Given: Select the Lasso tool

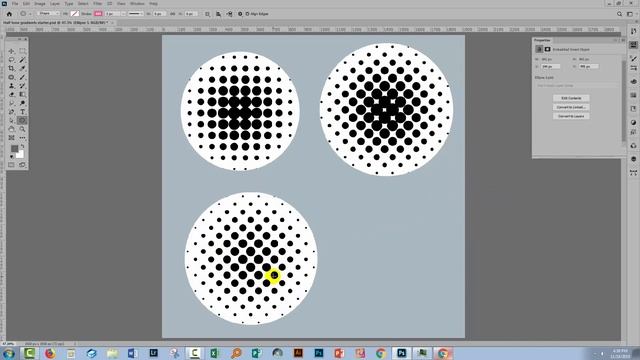Looking at the screenshot, I should pos(11,60).
